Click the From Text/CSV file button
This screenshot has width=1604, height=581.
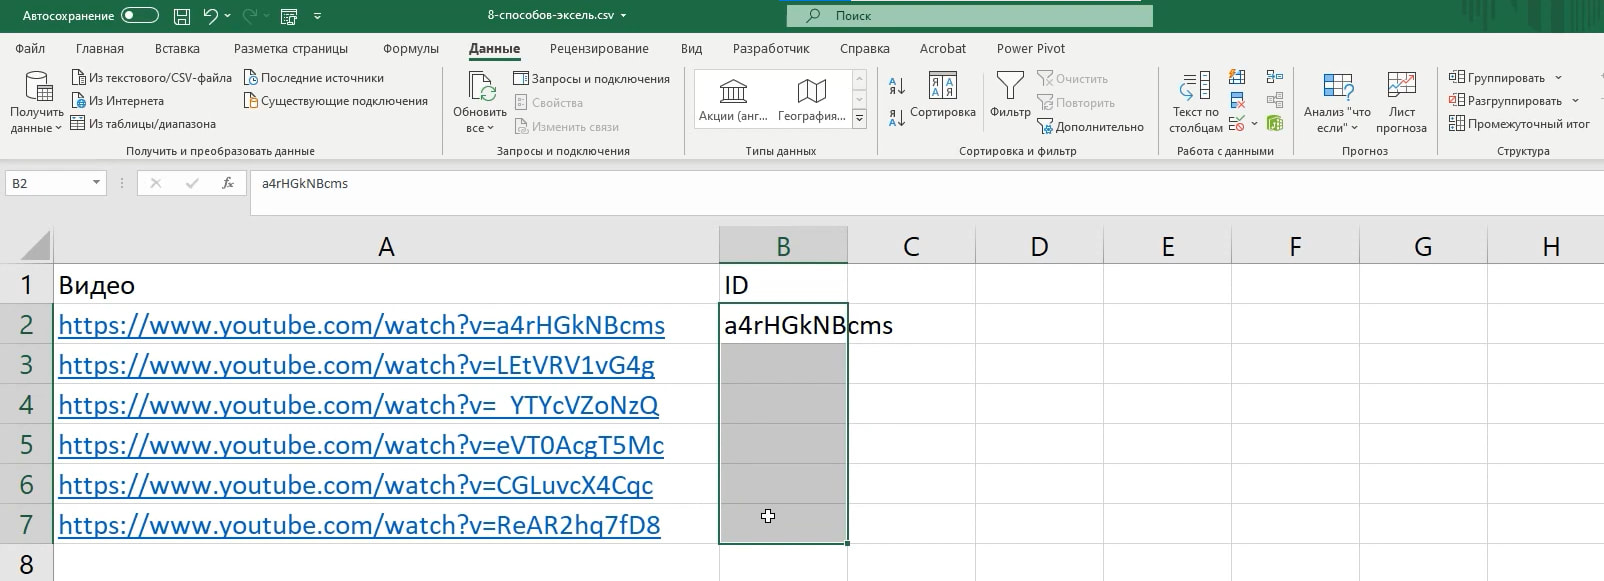tap(152, 78)
